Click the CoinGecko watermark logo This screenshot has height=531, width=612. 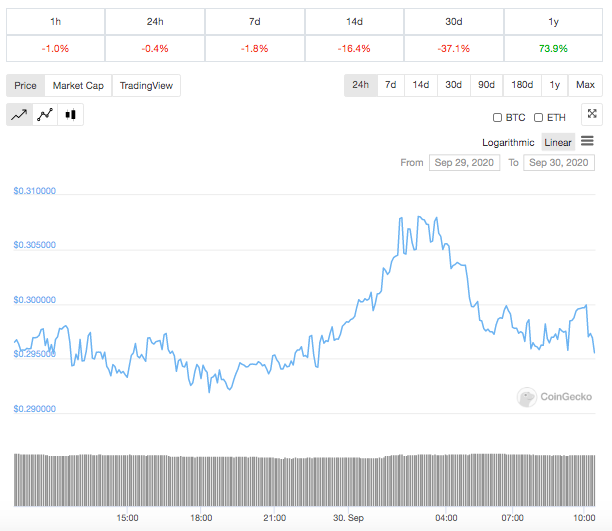tap(551, 397)
